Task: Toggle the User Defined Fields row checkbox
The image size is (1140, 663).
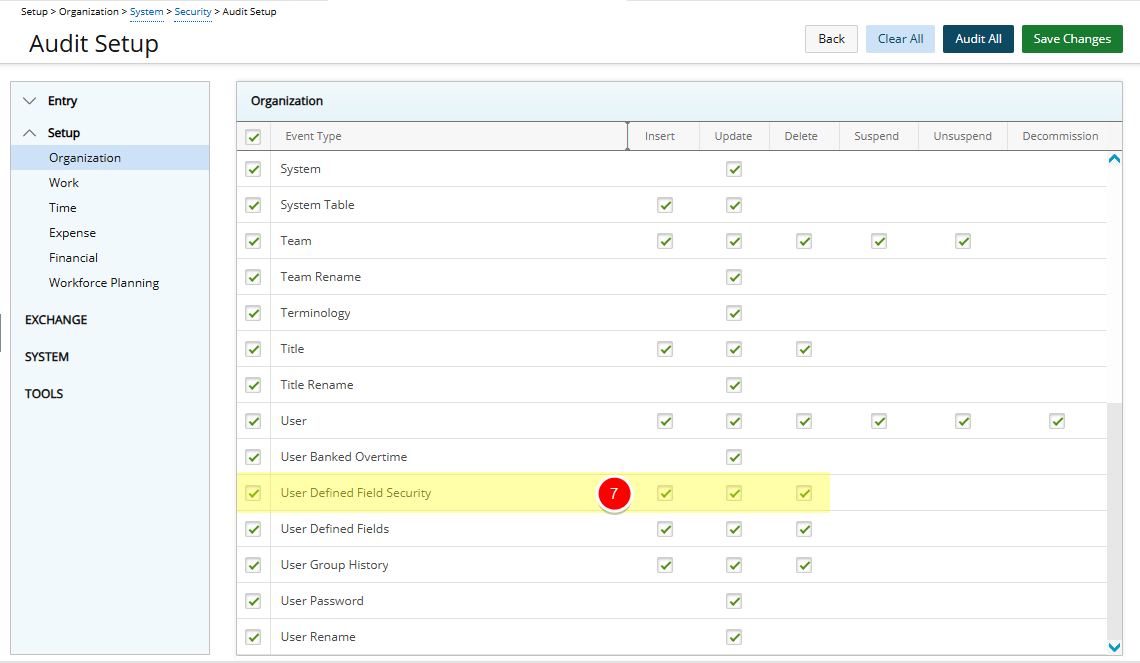Action: [x=253, y=529]
